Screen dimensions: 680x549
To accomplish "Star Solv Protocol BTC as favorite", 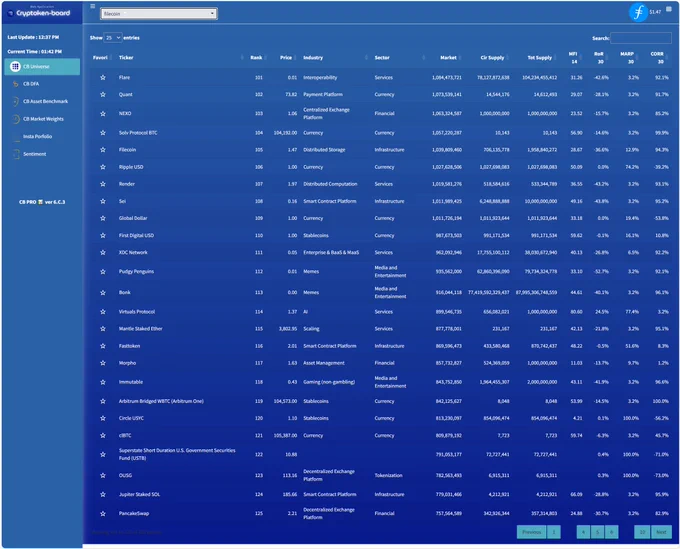I will coord(103,133).
